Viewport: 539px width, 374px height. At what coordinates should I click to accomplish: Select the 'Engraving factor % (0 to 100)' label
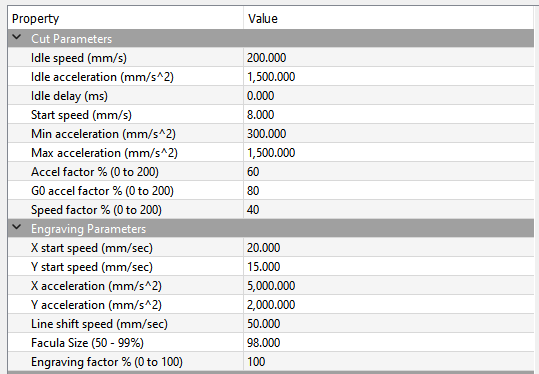107,362
